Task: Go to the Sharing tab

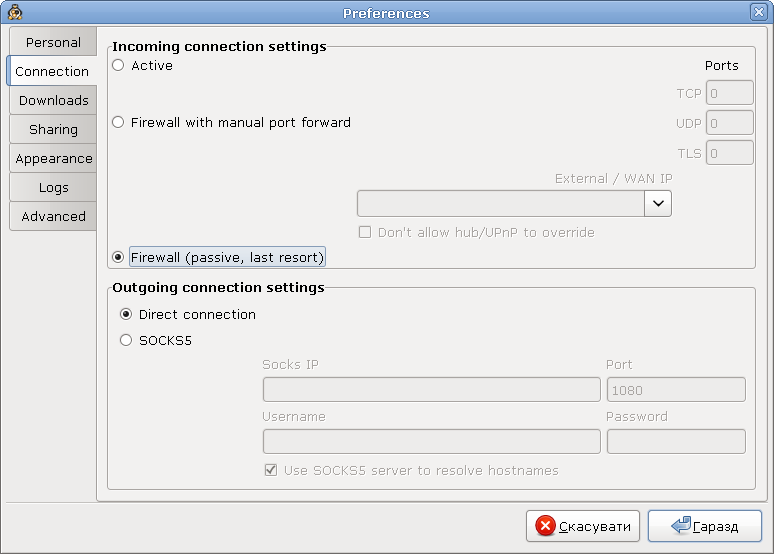Action: click(x=53, y=130)
